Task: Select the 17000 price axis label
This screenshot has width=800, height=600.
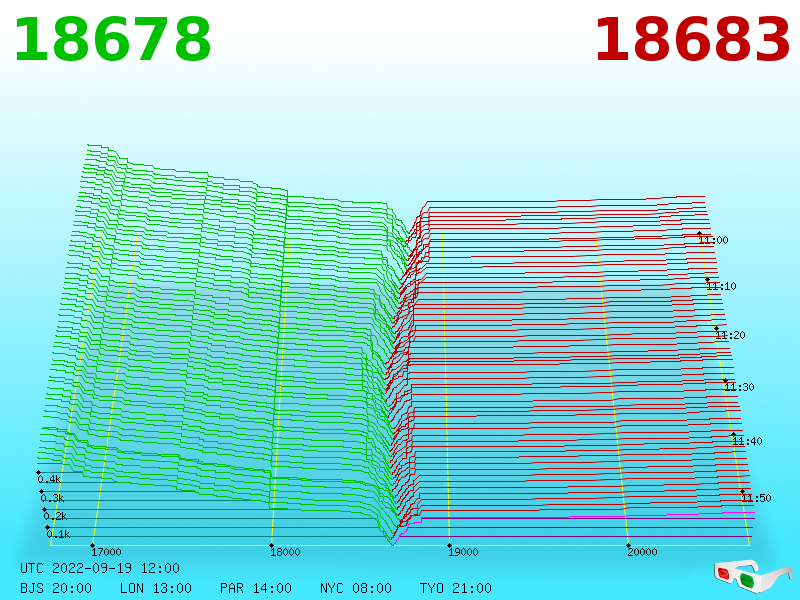Action: 106,552
